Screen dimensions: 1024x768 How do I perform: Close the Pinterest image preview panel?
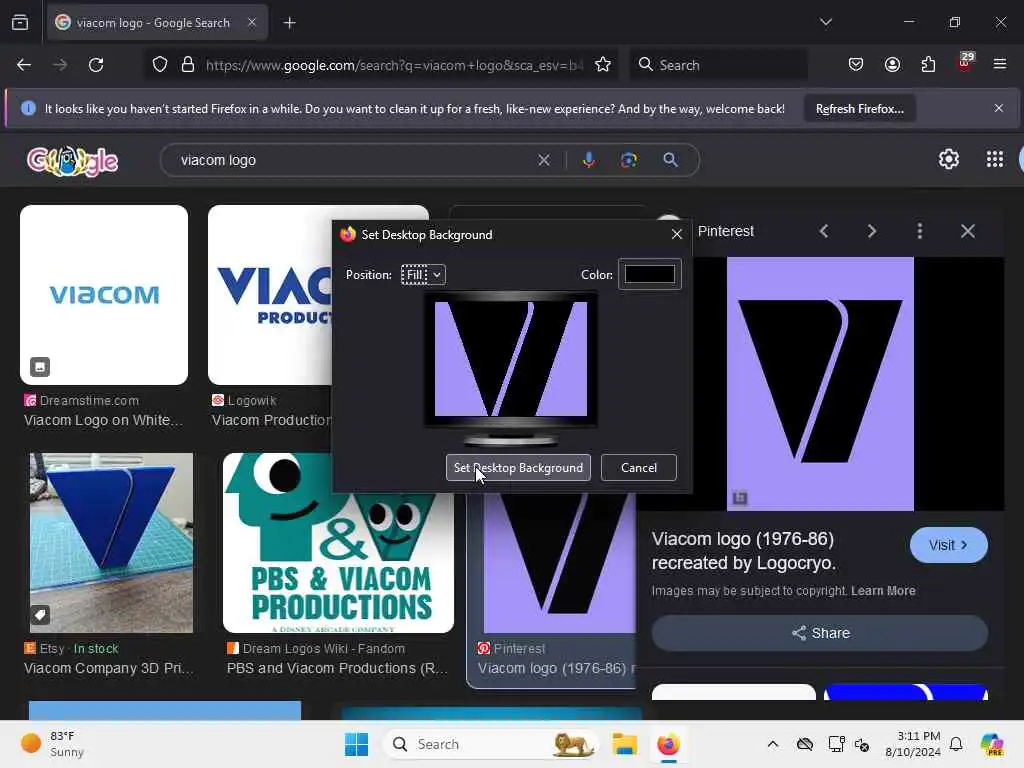[968, 231]
